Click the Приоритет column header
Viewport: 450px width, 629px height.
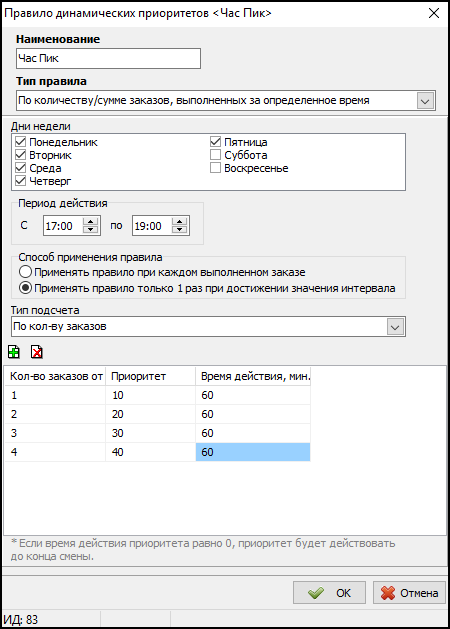click(x=151, y=376)
